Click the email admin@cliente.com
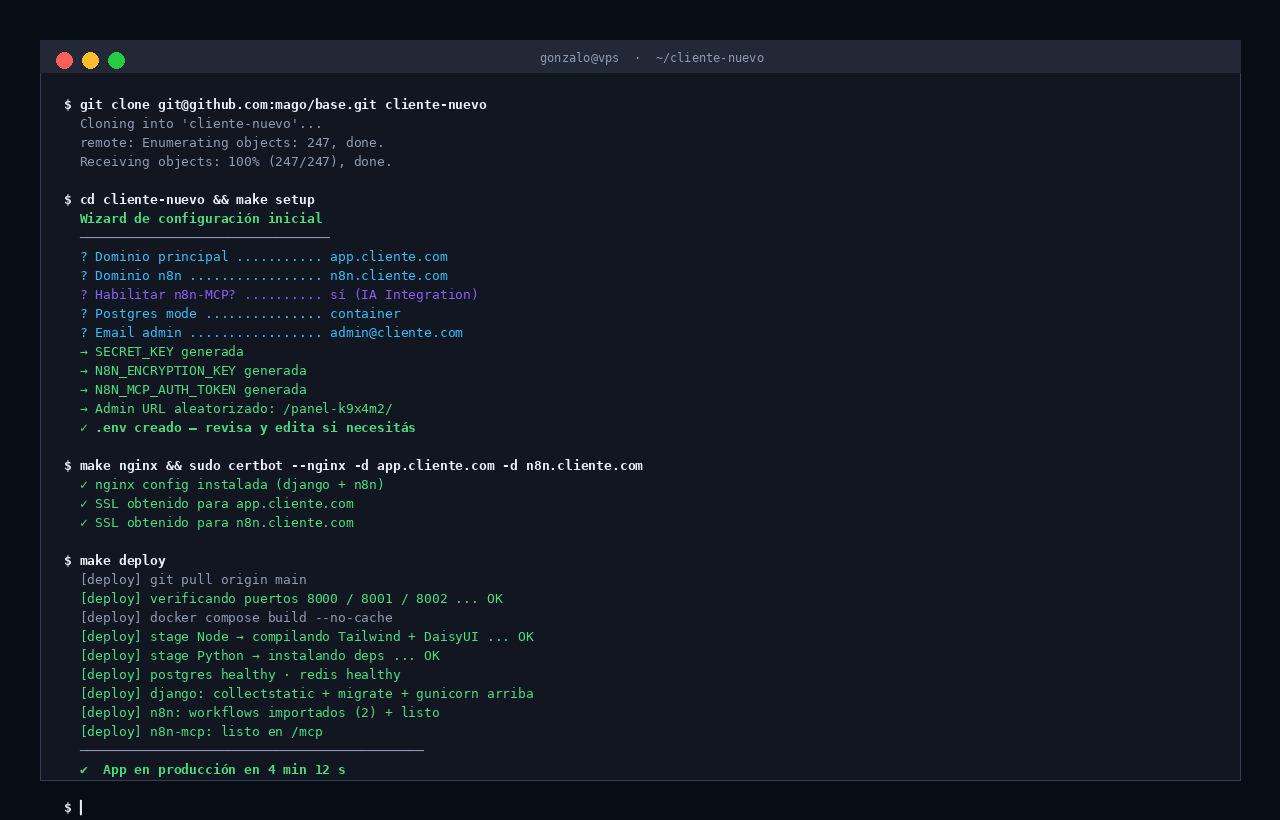Screen dimensions: 1280x820 tap(396, 333)
